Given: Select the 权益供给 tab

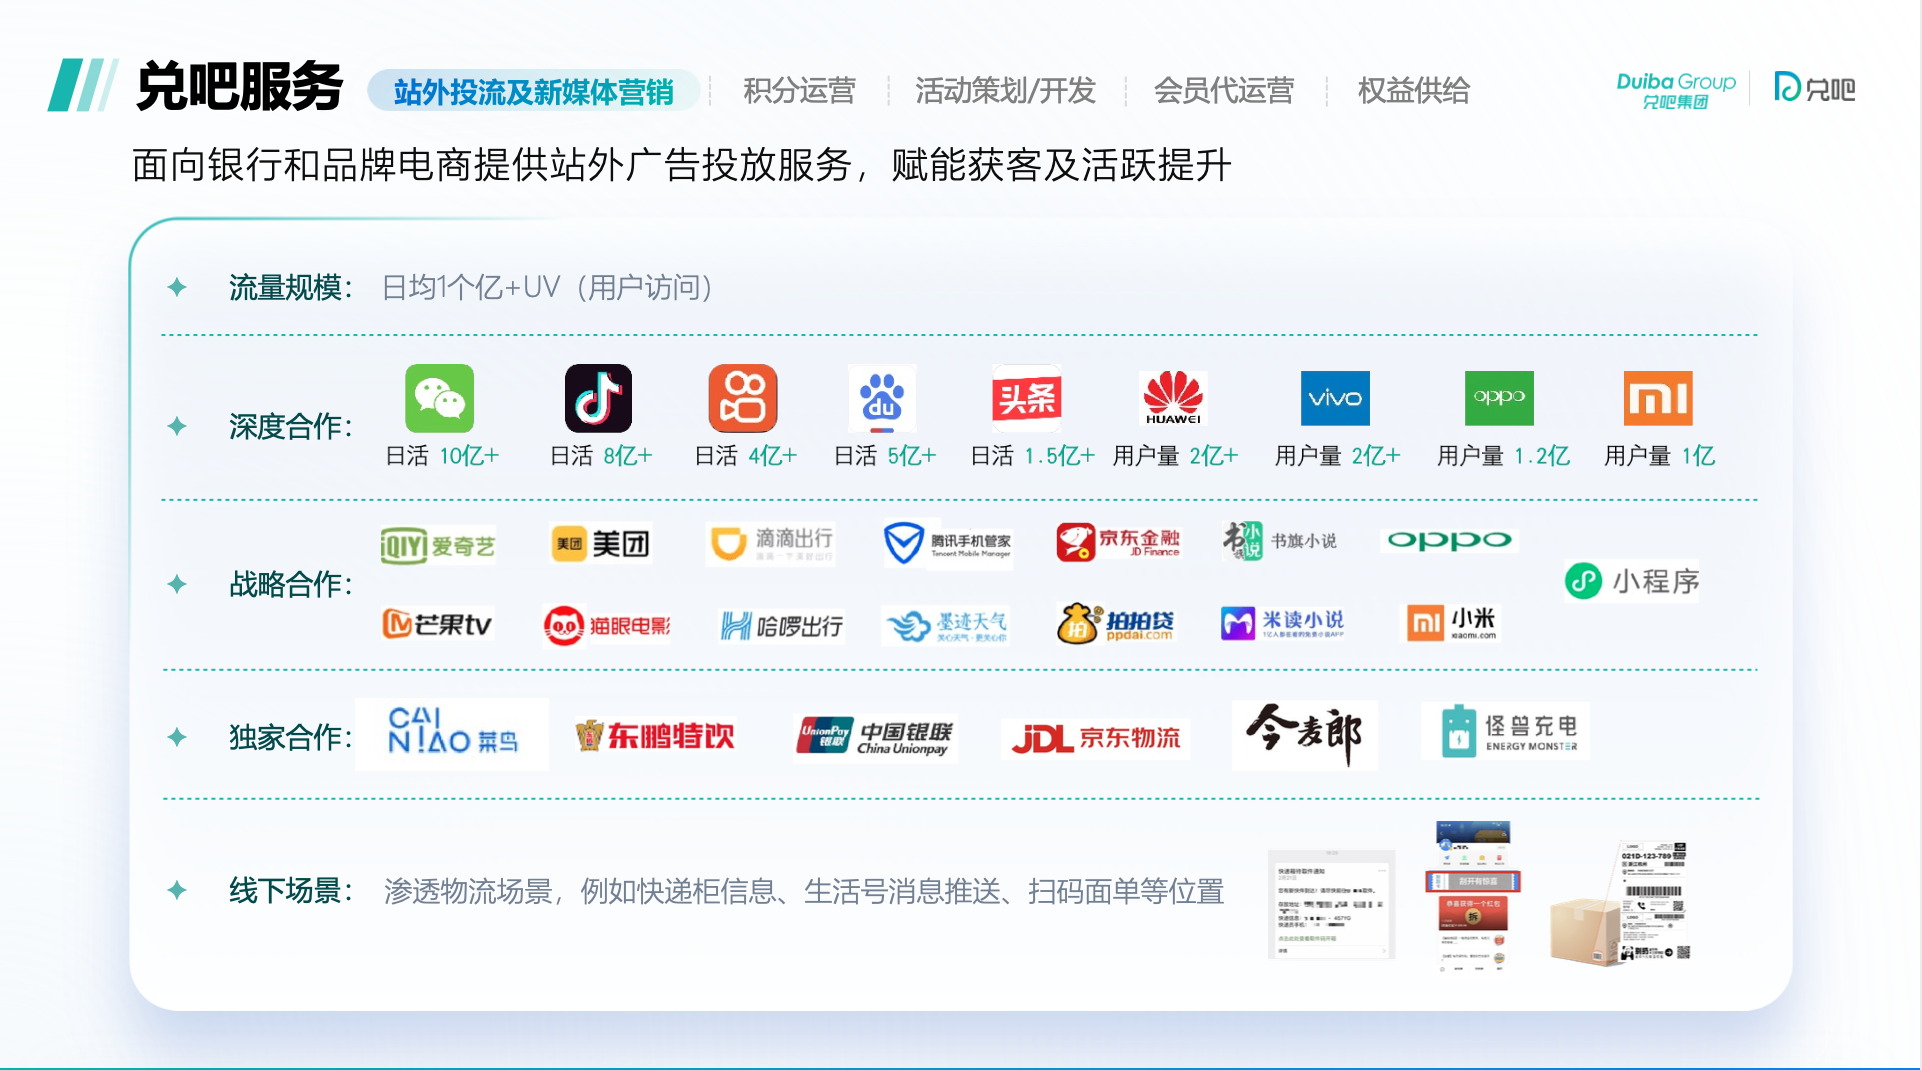Looking at the screenshot, I should 1413,91.
